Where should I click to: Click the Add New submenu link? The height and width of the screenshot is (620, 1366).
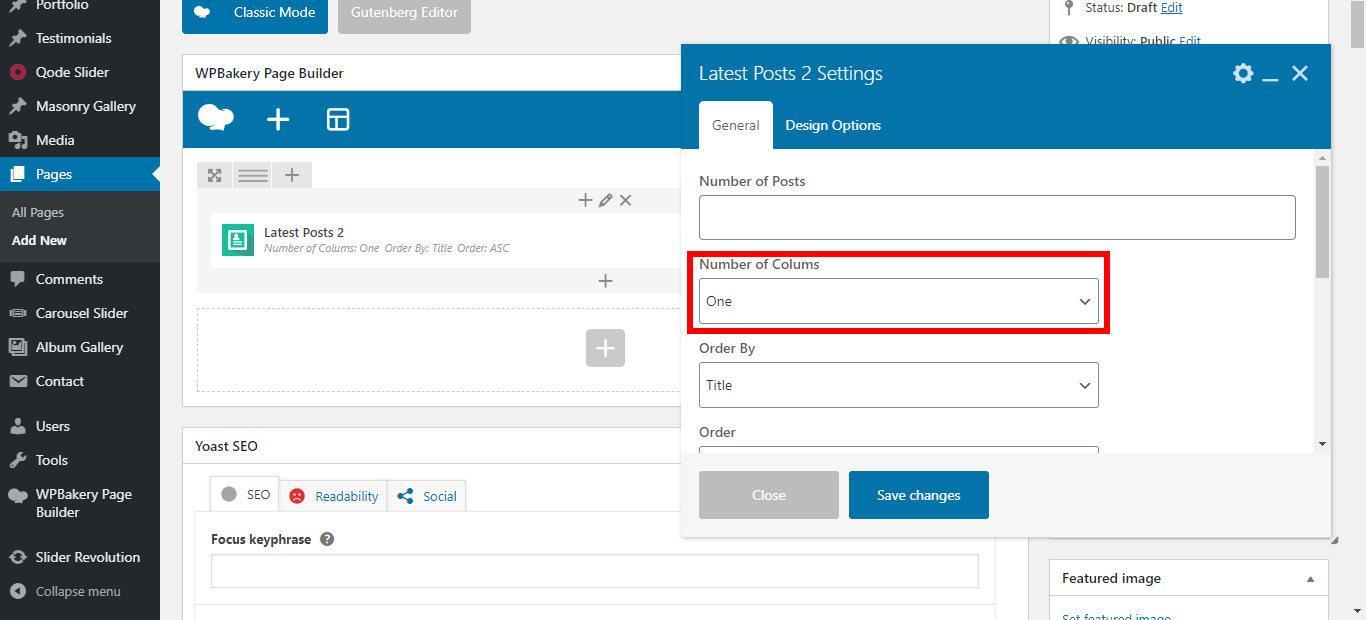pos(40,240)
